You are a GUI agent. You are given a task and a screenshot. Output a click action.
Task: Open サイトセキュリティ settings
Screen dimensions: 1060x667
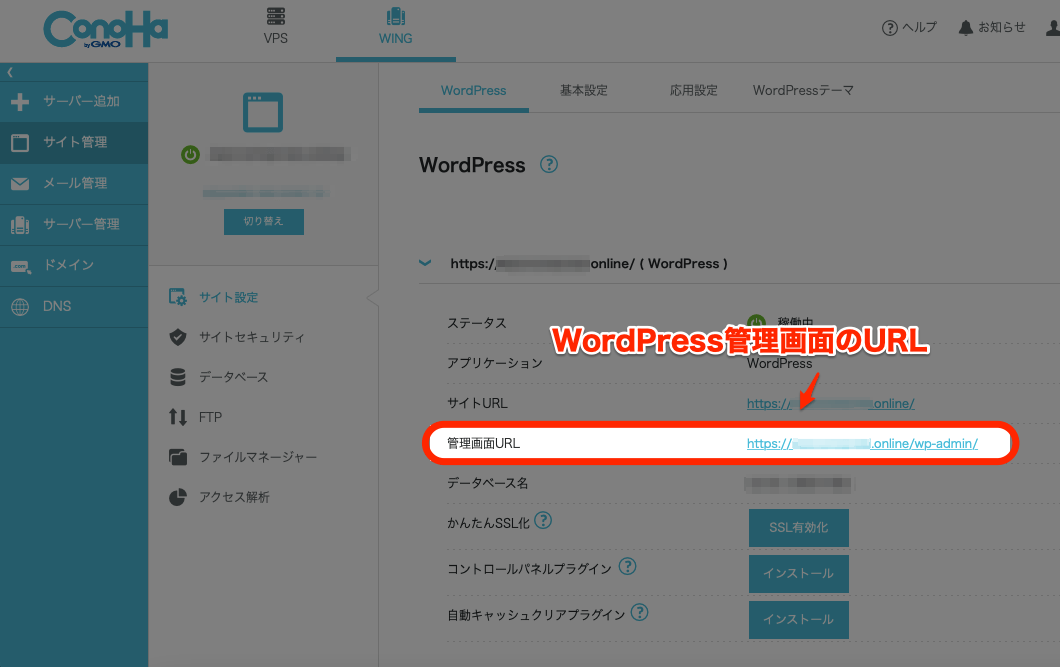(251, 338)
